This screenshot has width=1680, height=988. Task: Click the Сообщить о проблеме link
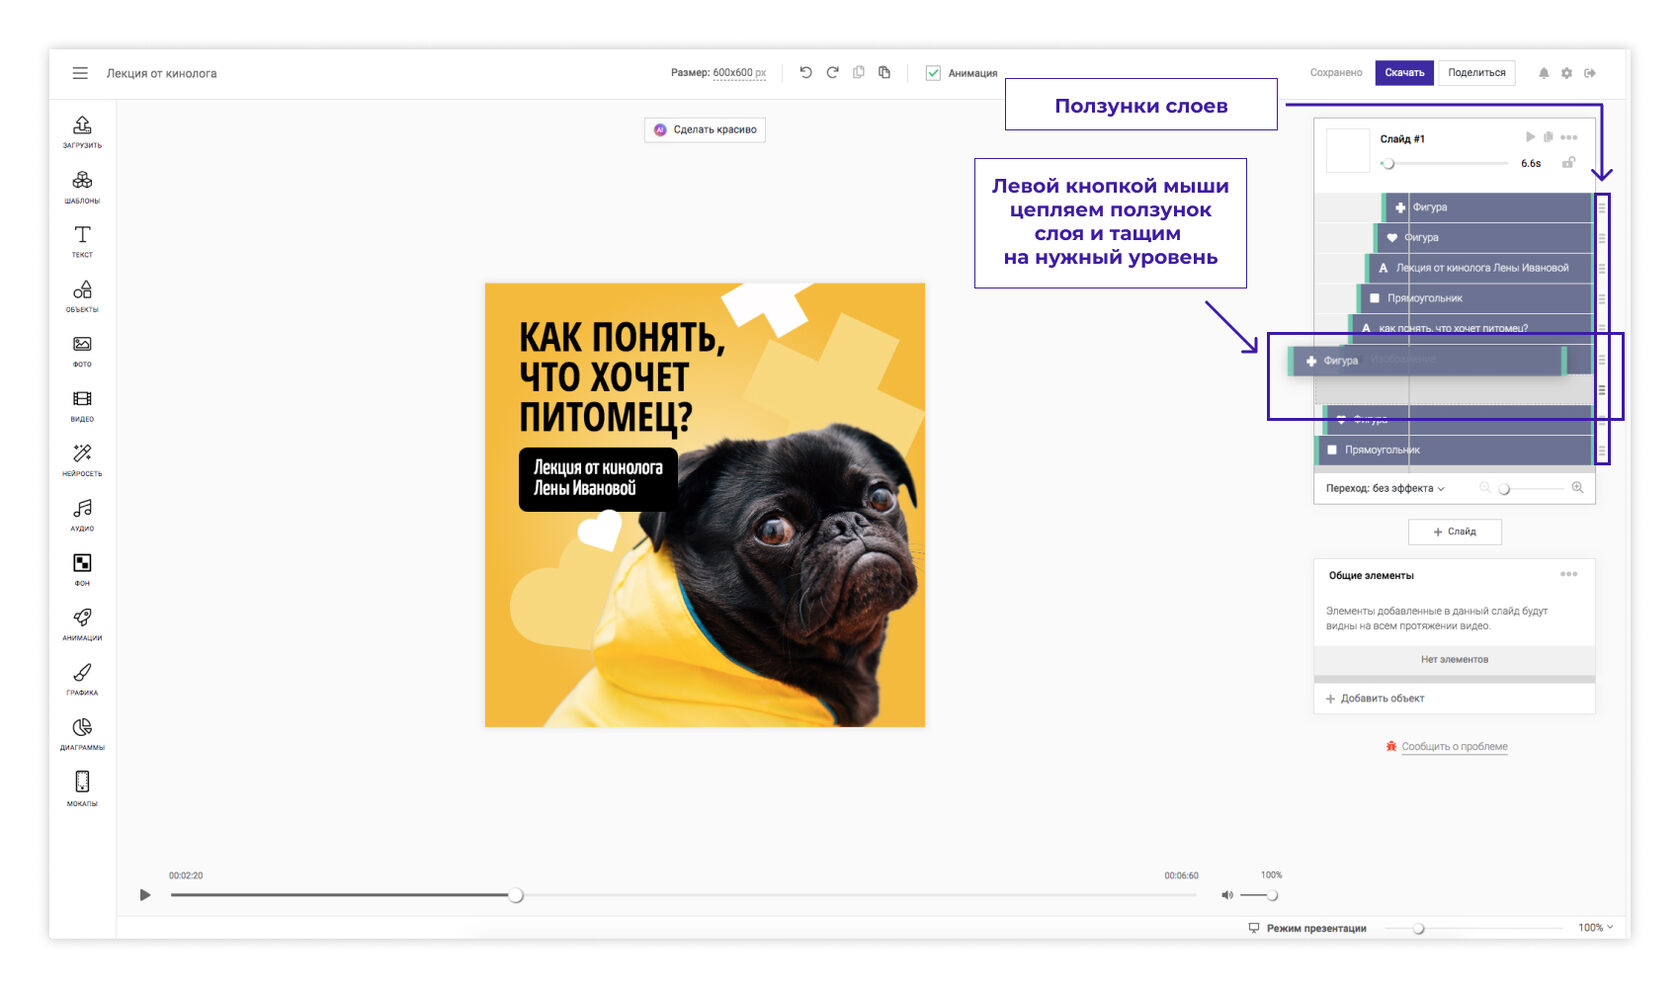1454,747
